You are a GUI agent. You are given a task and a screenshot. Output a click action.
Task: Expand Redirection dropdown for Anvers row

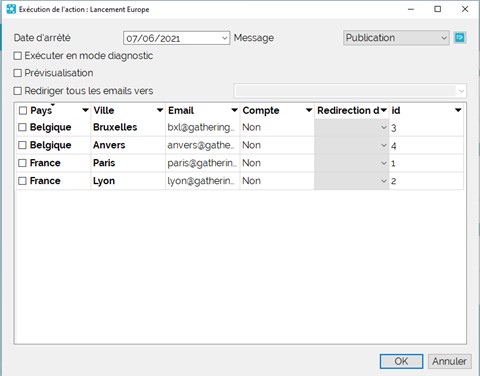384,145
